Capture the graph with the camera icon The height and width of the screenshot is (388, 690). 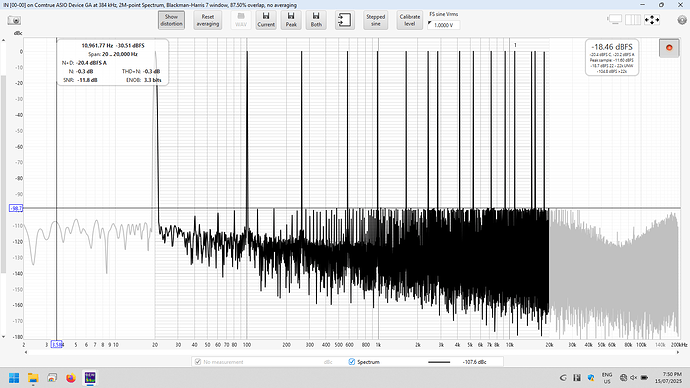[14, 21]
